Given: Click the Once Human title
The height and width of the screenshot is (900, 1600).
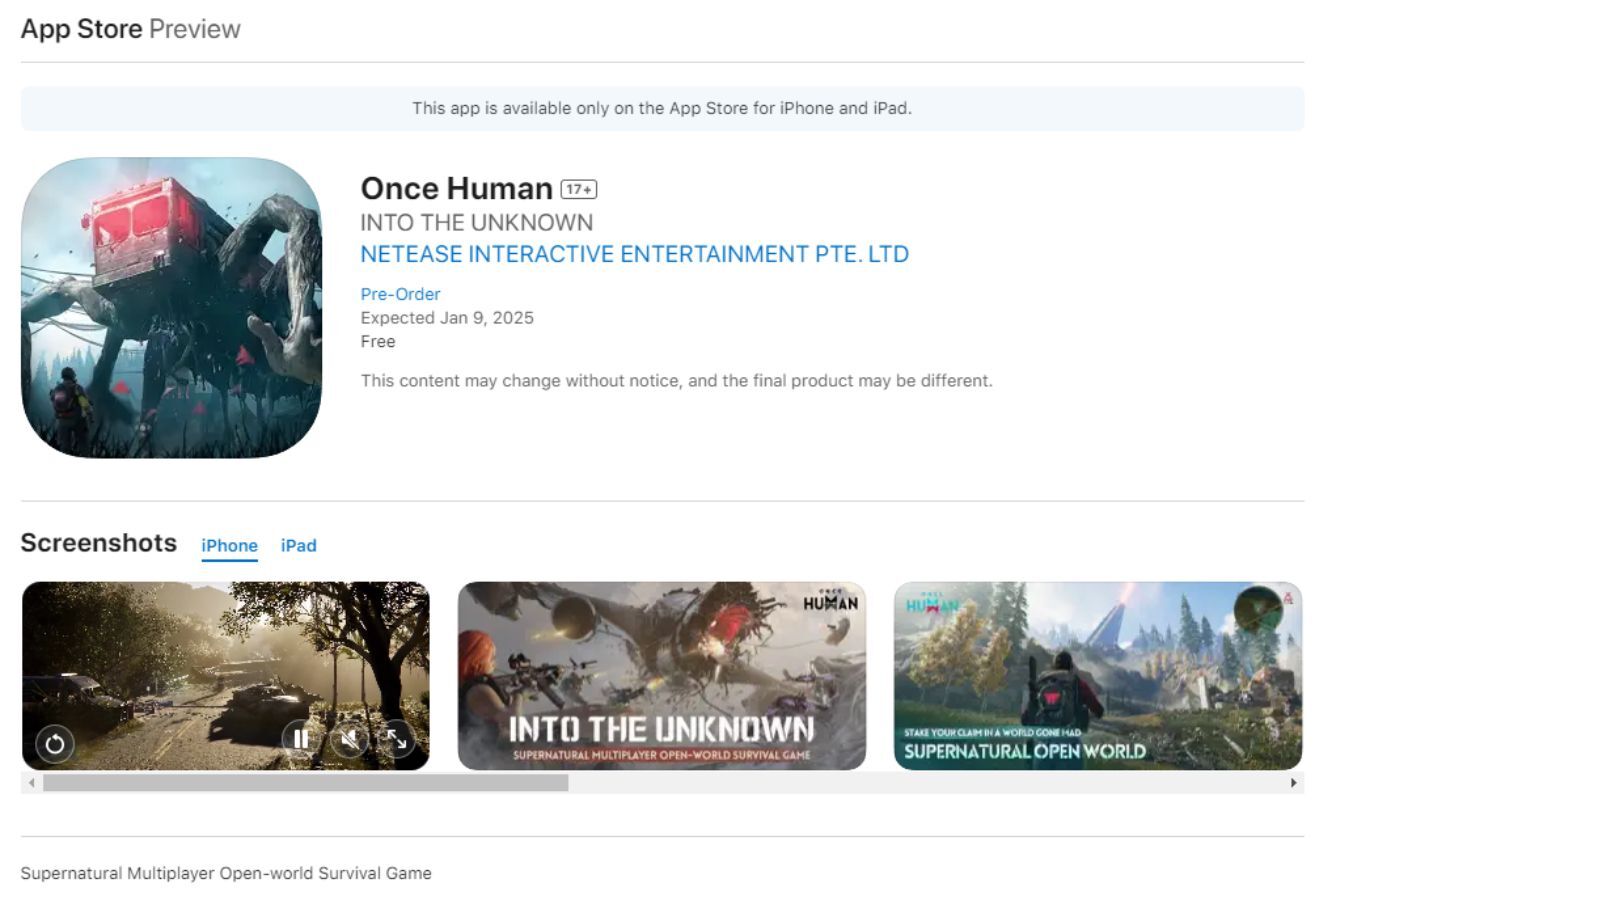Looking at the screenshot, I should click(456, 188).
